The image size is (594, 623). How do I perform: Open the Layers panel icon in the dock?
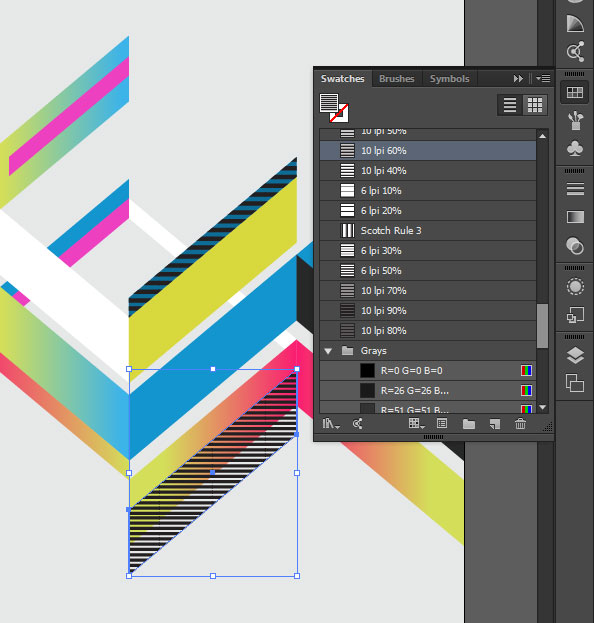(575, 355)
